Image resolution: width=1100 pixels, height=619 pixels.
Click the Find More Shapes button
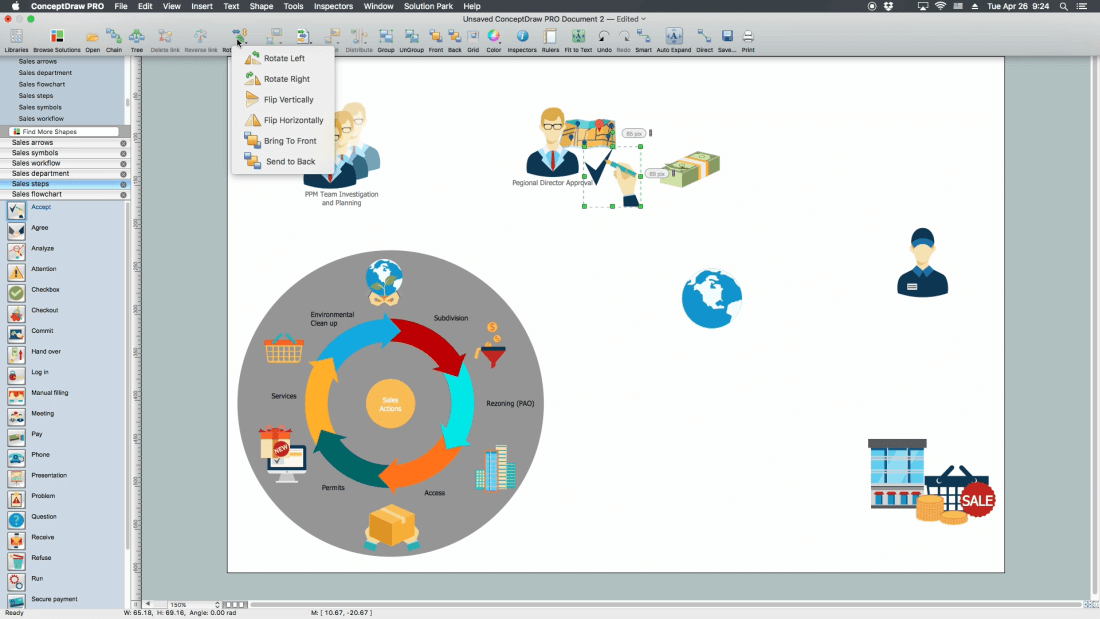(64, 131)
